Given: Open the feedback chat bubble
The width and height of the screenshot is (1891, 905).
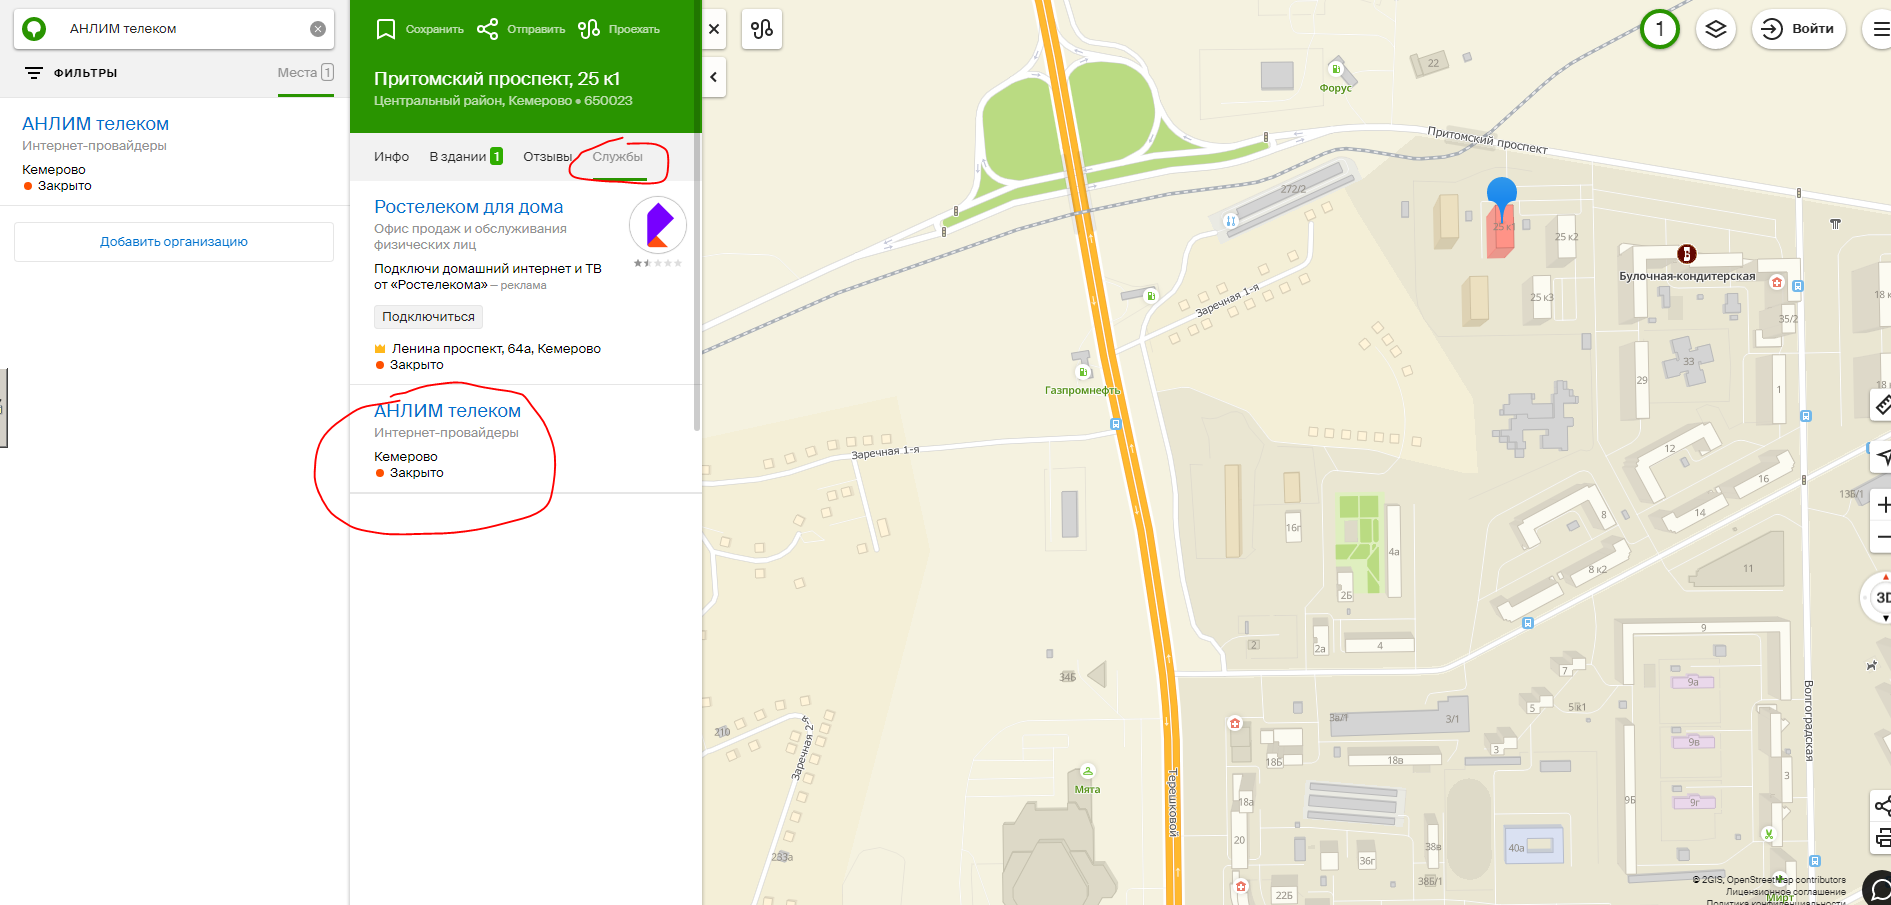Looking at the screenshot, I should [x=1879, y=889].
